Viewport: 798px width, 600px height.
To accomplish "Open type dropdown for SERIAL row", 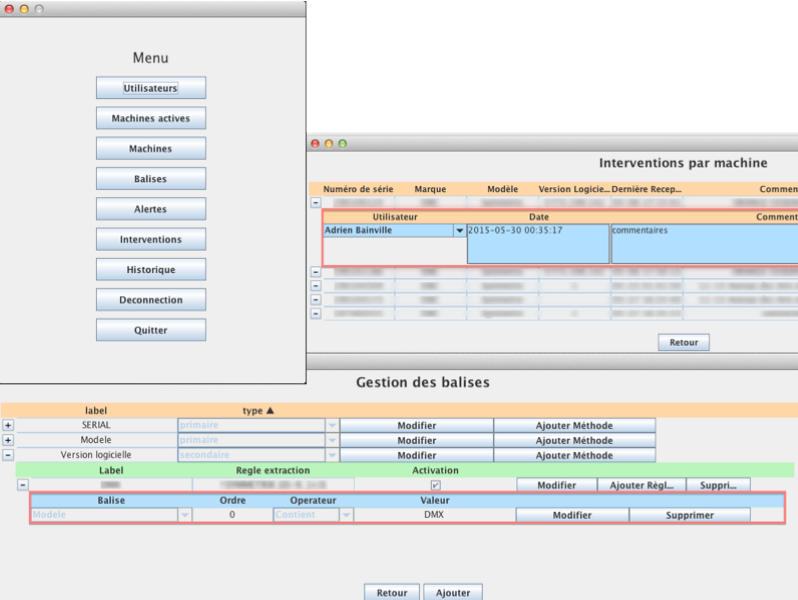I will [x=332, y=425].
